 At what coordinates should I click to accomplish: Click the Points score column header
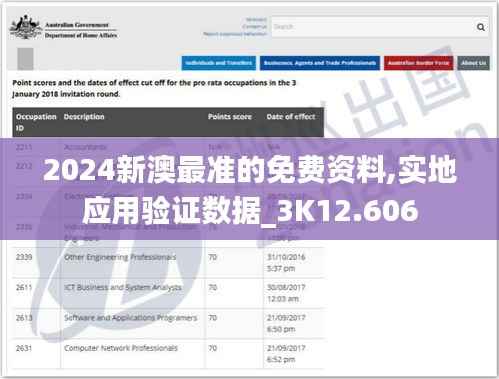[230, 117]
